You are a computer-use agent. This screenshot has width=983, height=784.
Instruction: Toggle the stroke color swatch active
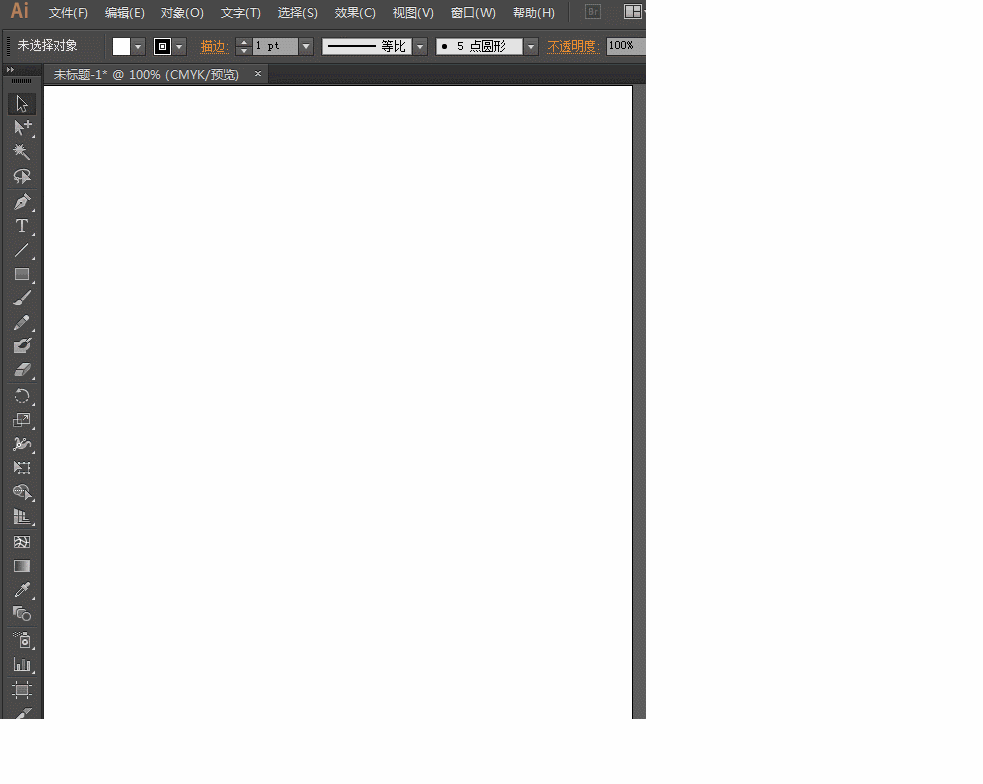(x=161, y=46)
